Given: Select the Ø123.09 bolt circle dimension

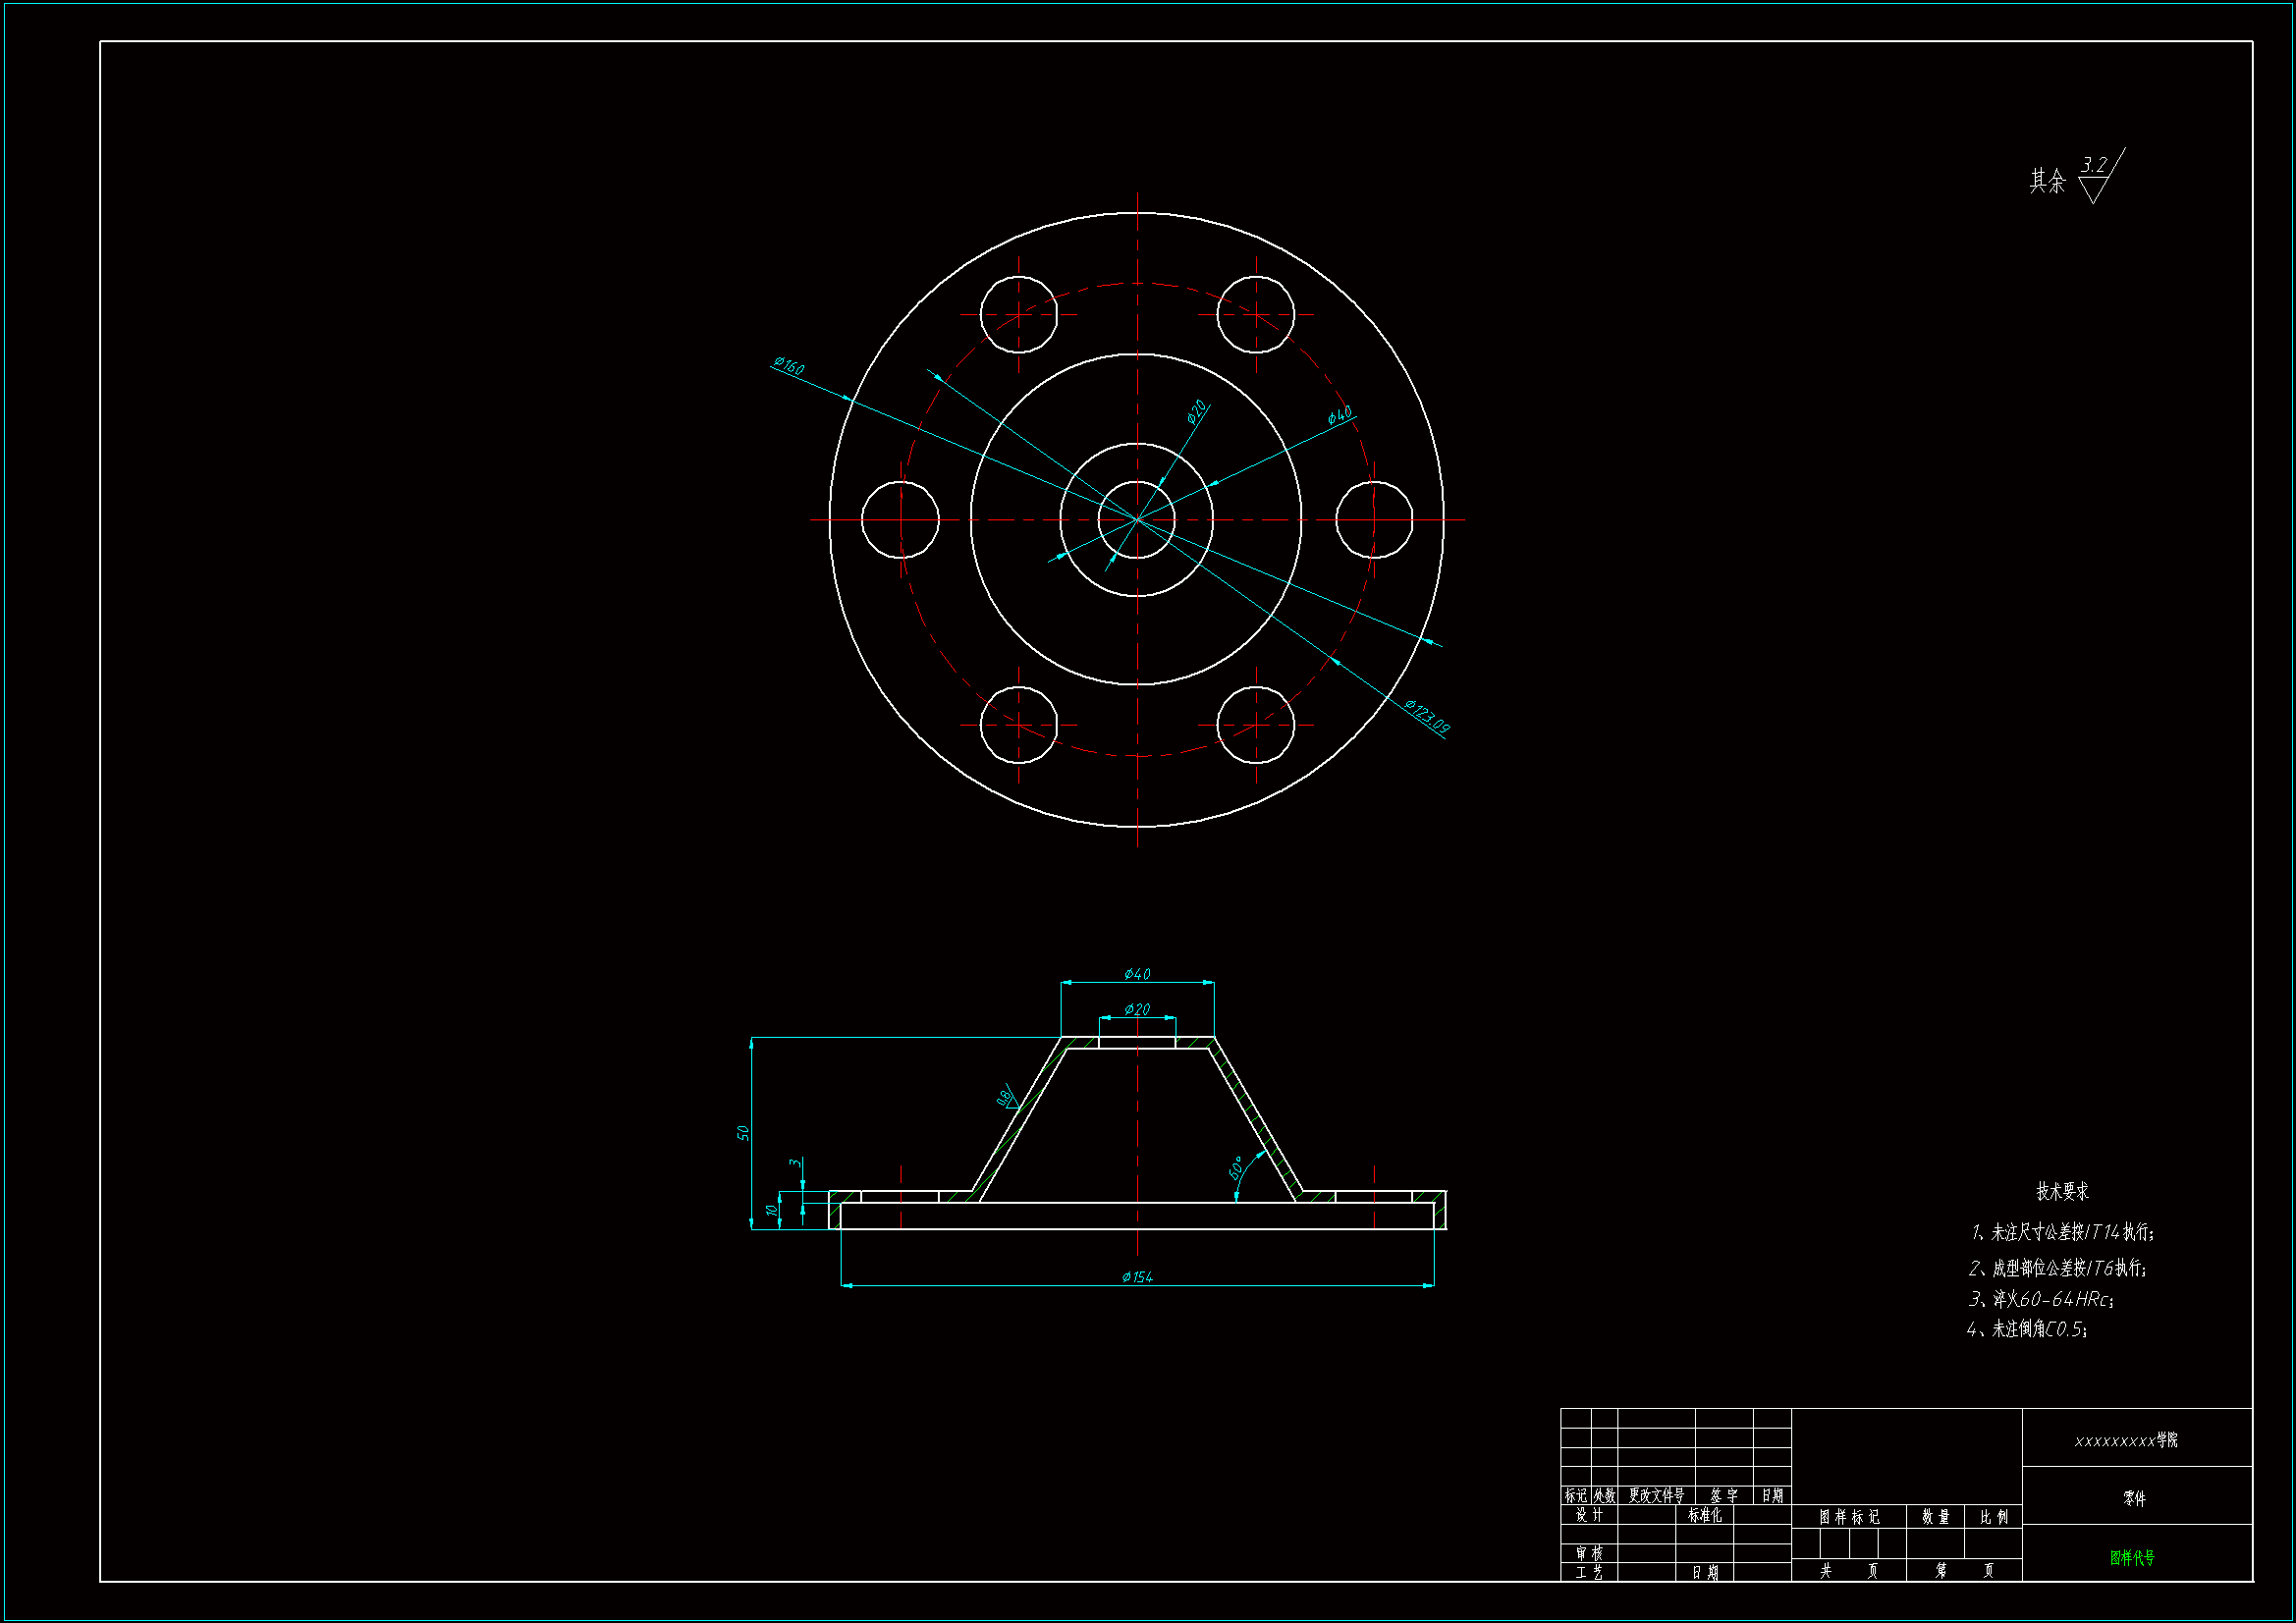Looking at the screenshot, I should point(1426,716).
